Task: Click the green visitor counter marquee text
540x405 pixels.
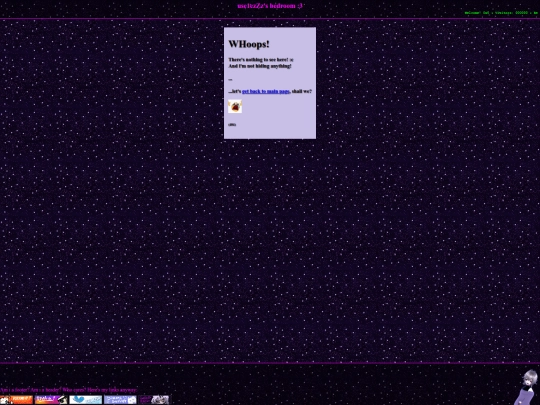Action: (x=501, y=13)
